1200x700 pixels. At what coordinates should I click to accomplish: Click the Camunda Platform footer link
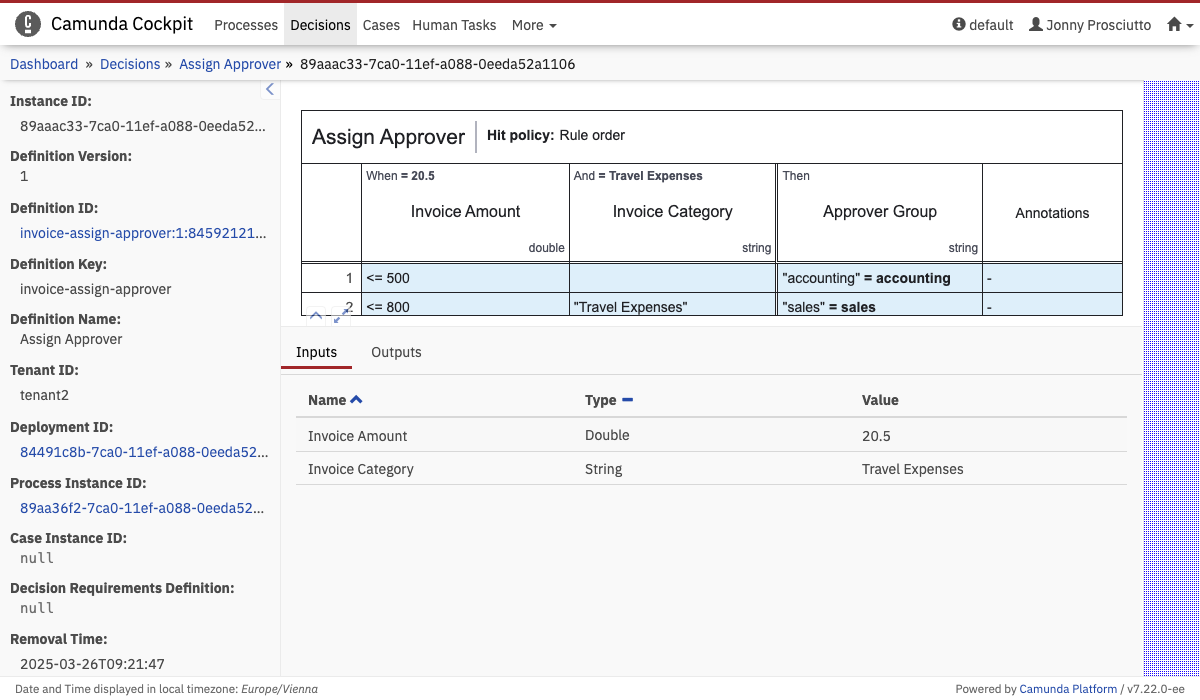point(1068,689)
